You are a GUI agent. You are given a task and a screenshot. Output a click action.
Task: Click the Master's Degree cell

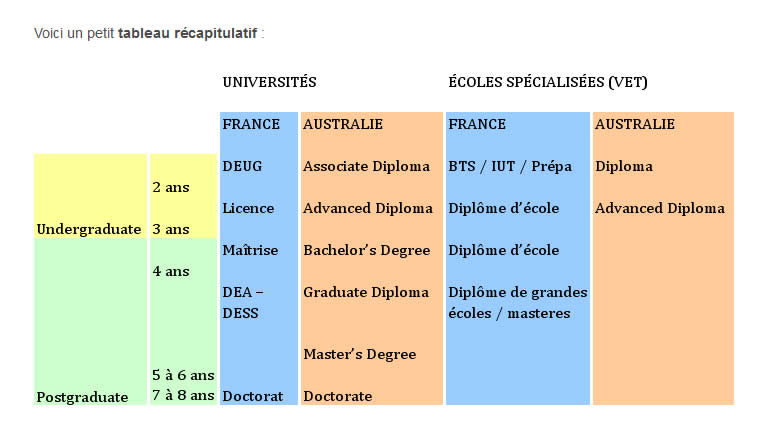click(359, 354)
